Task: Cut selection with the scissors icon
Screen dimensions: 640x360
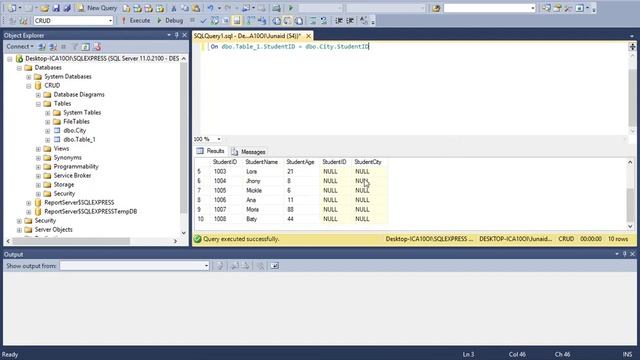Action: pyautogui.click(x=174, y=8)
